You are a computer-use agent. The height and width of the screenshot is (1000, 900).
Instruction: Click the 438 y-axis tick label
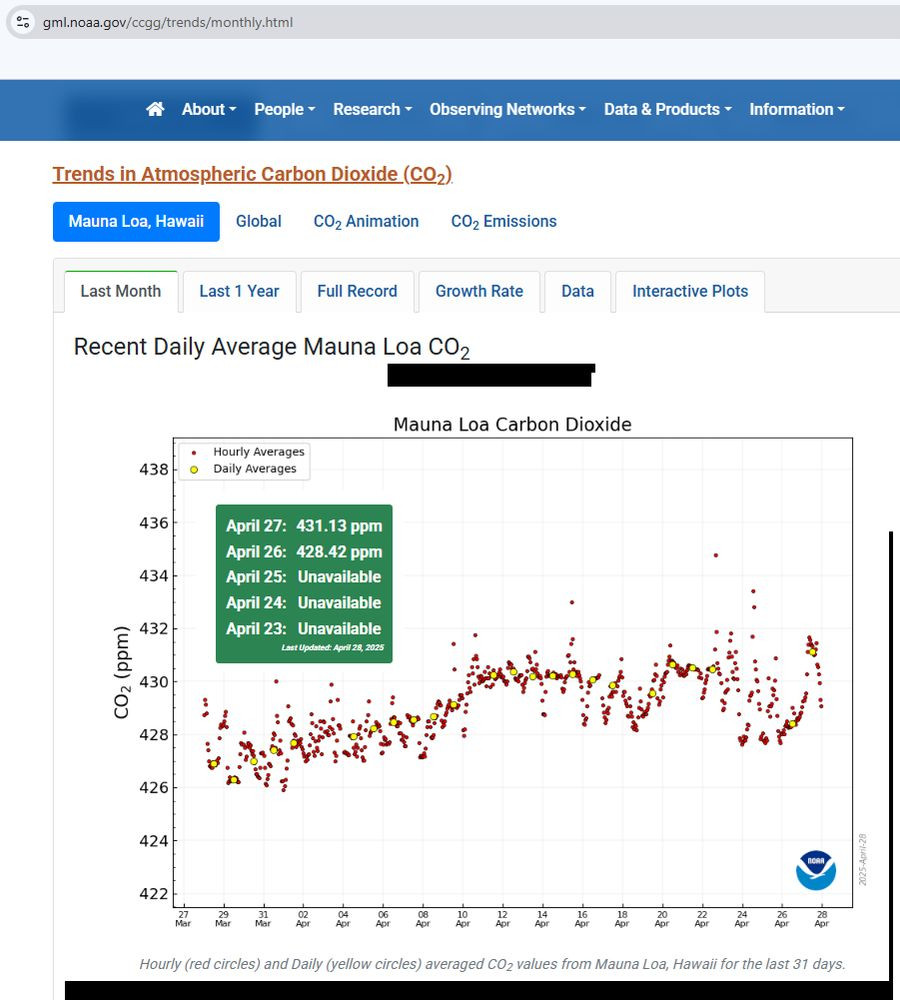[x=154, y=469]
